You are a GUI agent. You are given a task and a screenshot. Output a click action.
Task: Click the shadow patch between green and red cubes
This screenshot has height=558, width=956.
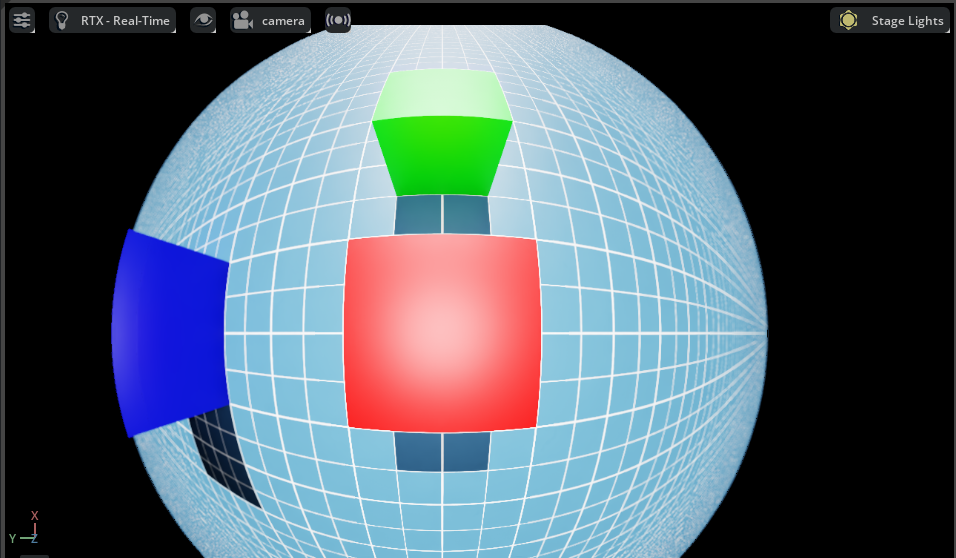click(442, 215)
